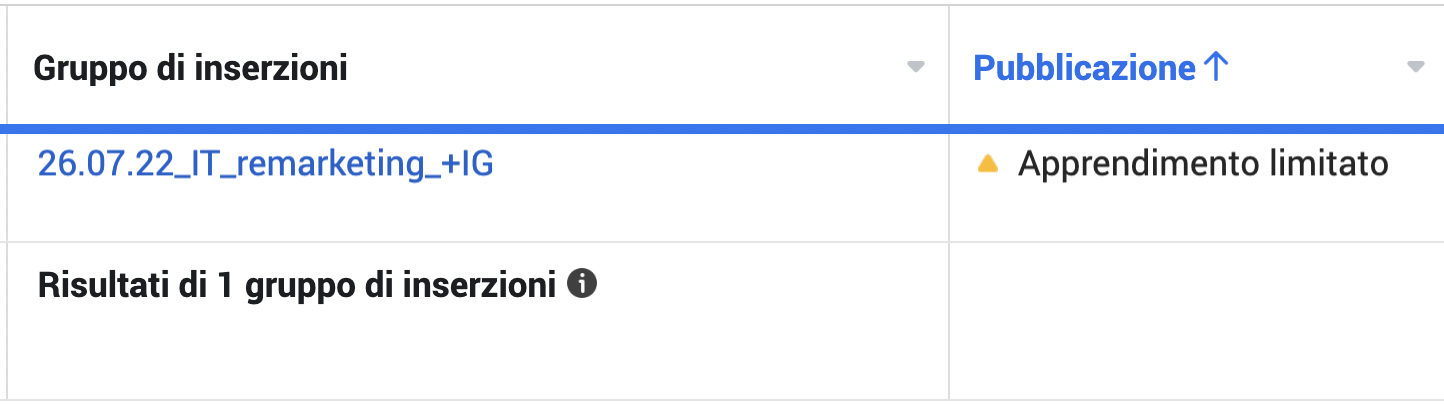Click the info icon beside Risultati text

pyautogui.click(x=582, y=285)
